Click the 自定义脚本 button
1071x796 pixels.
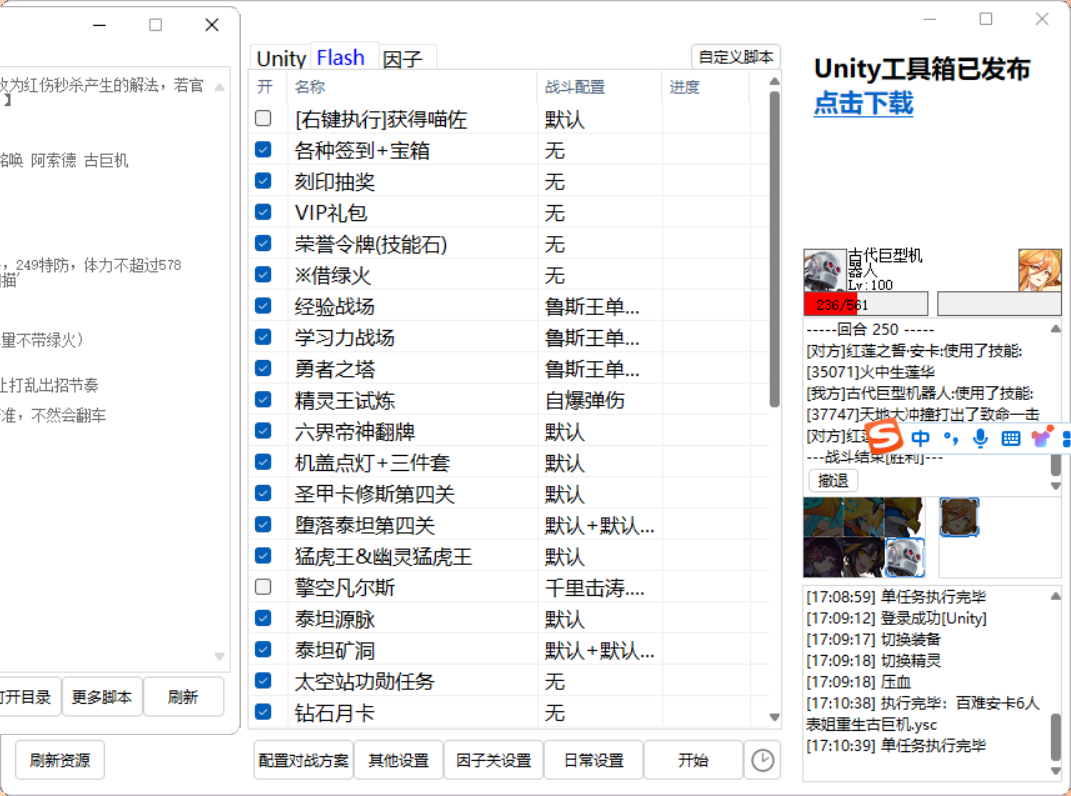[x=736, y=57]
